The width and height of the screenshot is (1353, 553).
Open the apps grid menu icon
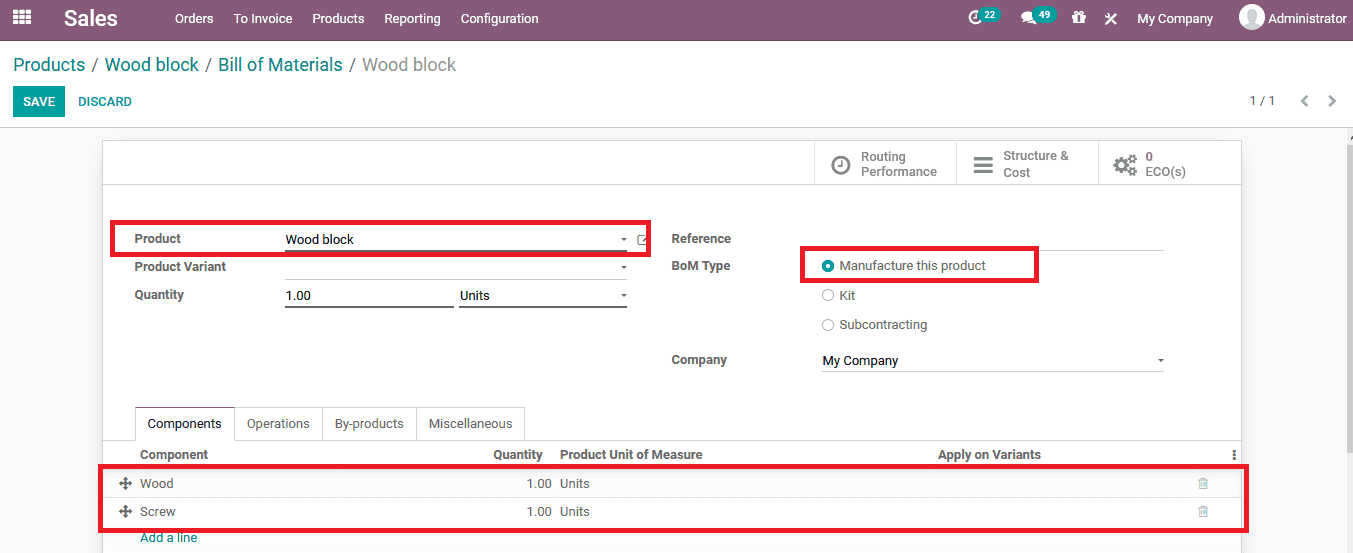point(21,17)
